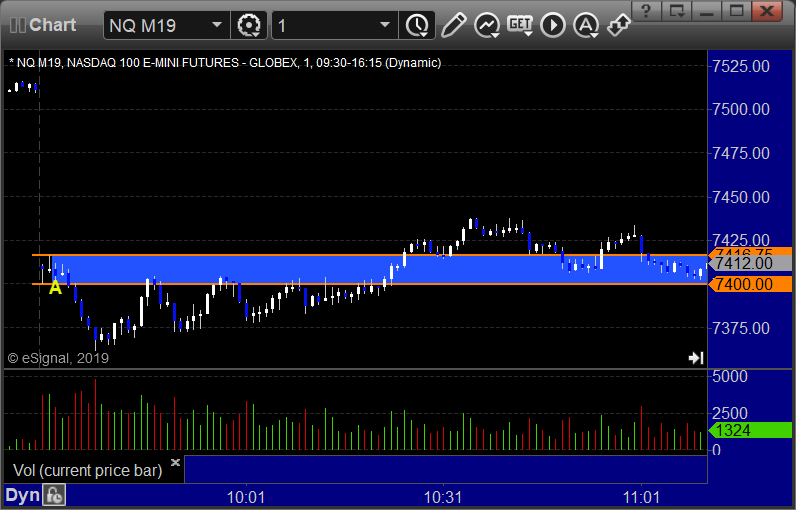Open the window options dropdown icon
This screenshot has width=796, height=510.
coord(677,10)
